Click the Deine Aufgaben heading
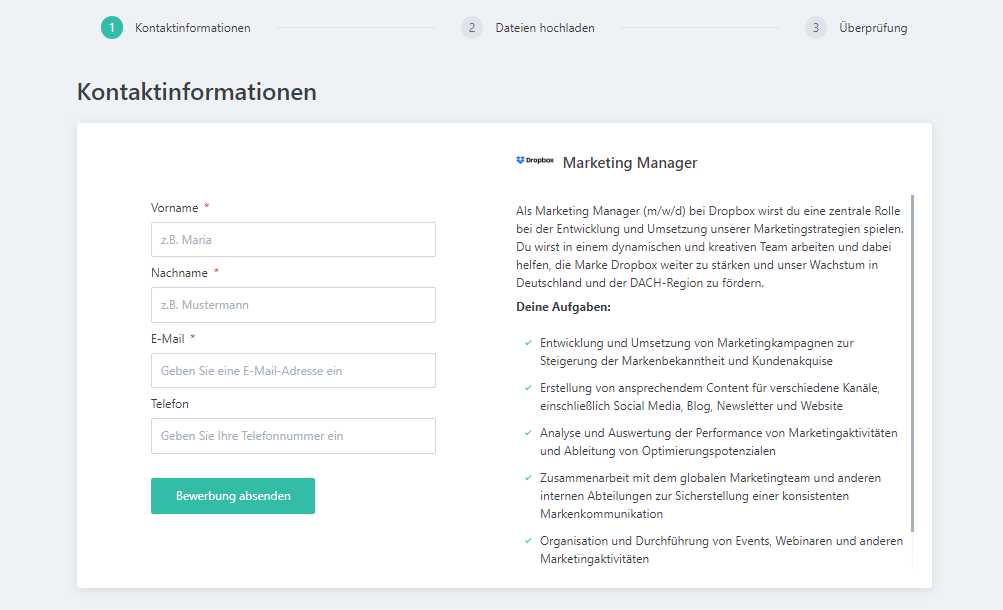The image size is (1003, 610). point(564,307)
